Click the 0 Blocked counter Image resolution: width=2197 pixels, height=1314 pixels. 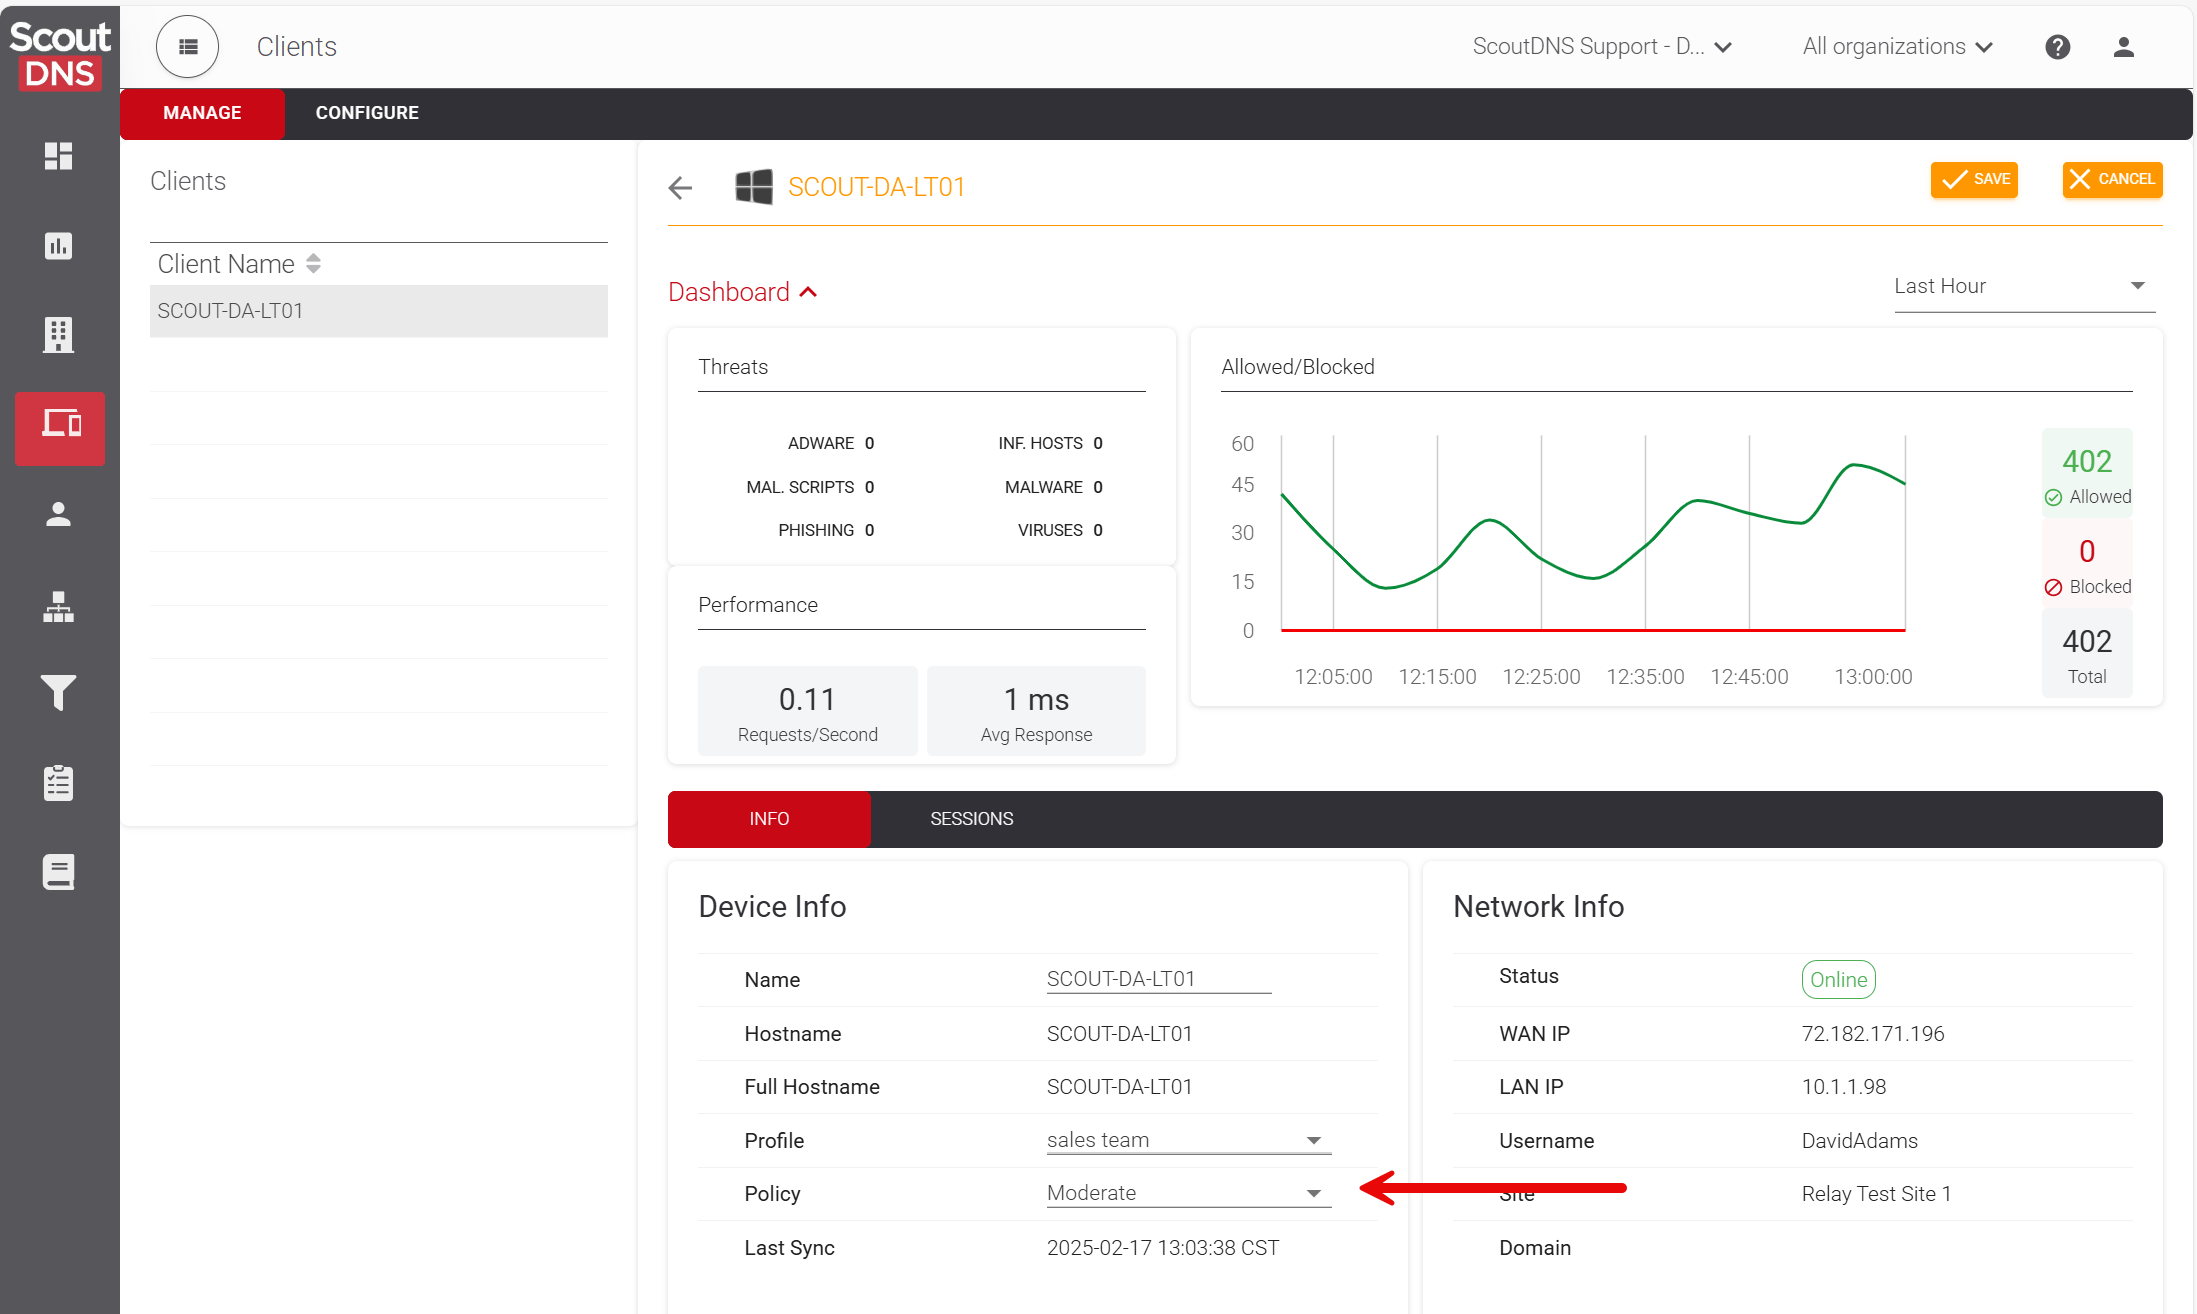click(x=2087, y=563)
